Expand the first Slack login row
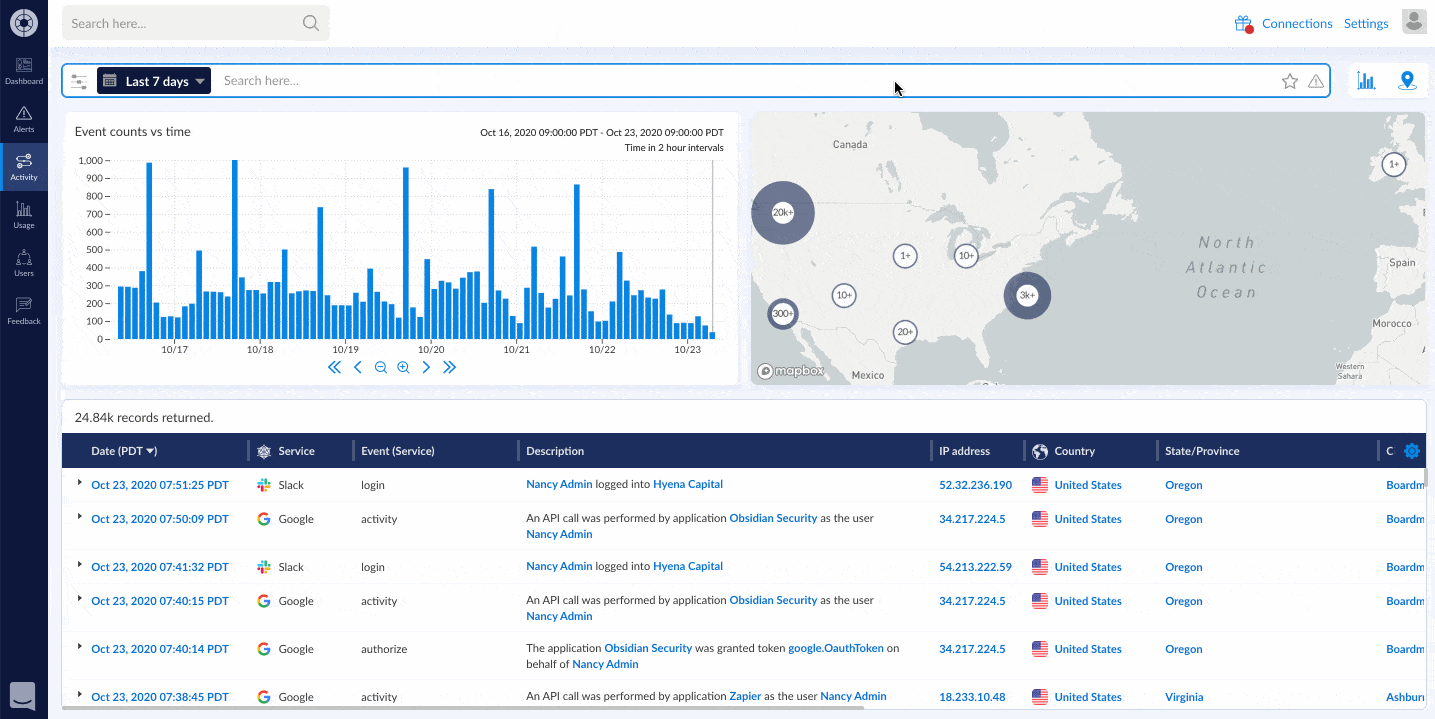Image resolution: width=1435 pixels, height=719 pixels. coord(79,482)
